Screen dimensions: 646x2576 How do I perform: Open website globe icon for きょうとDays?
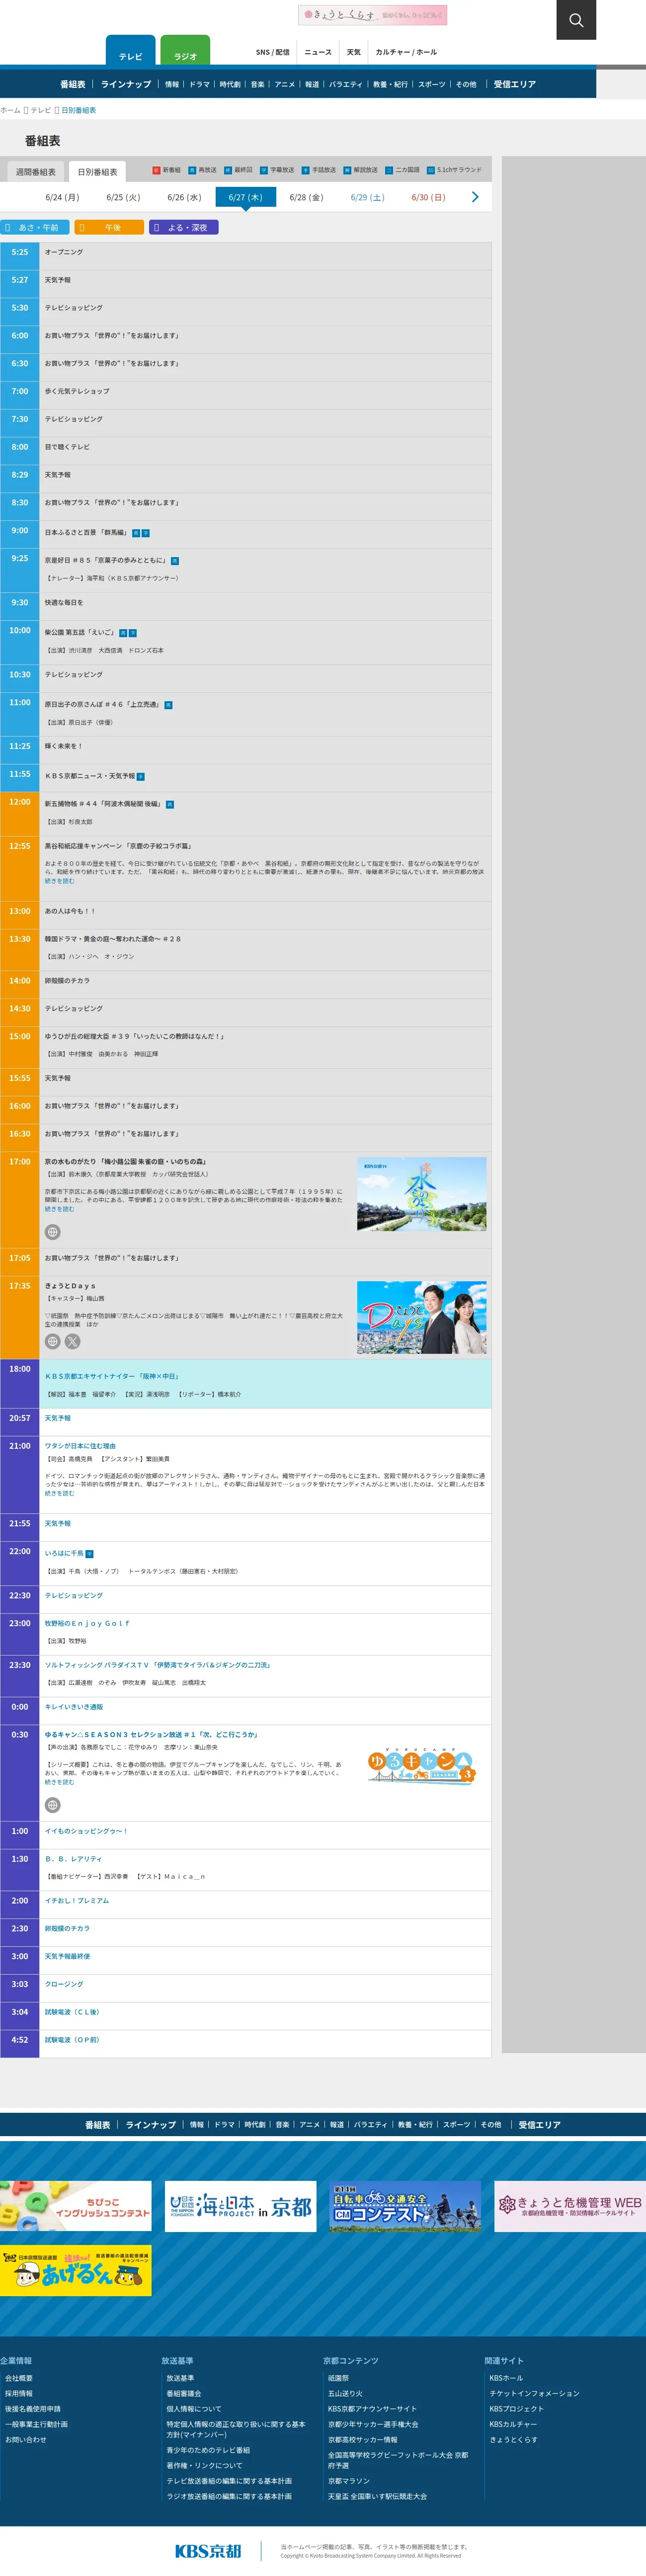click(x=53, y=1342)
